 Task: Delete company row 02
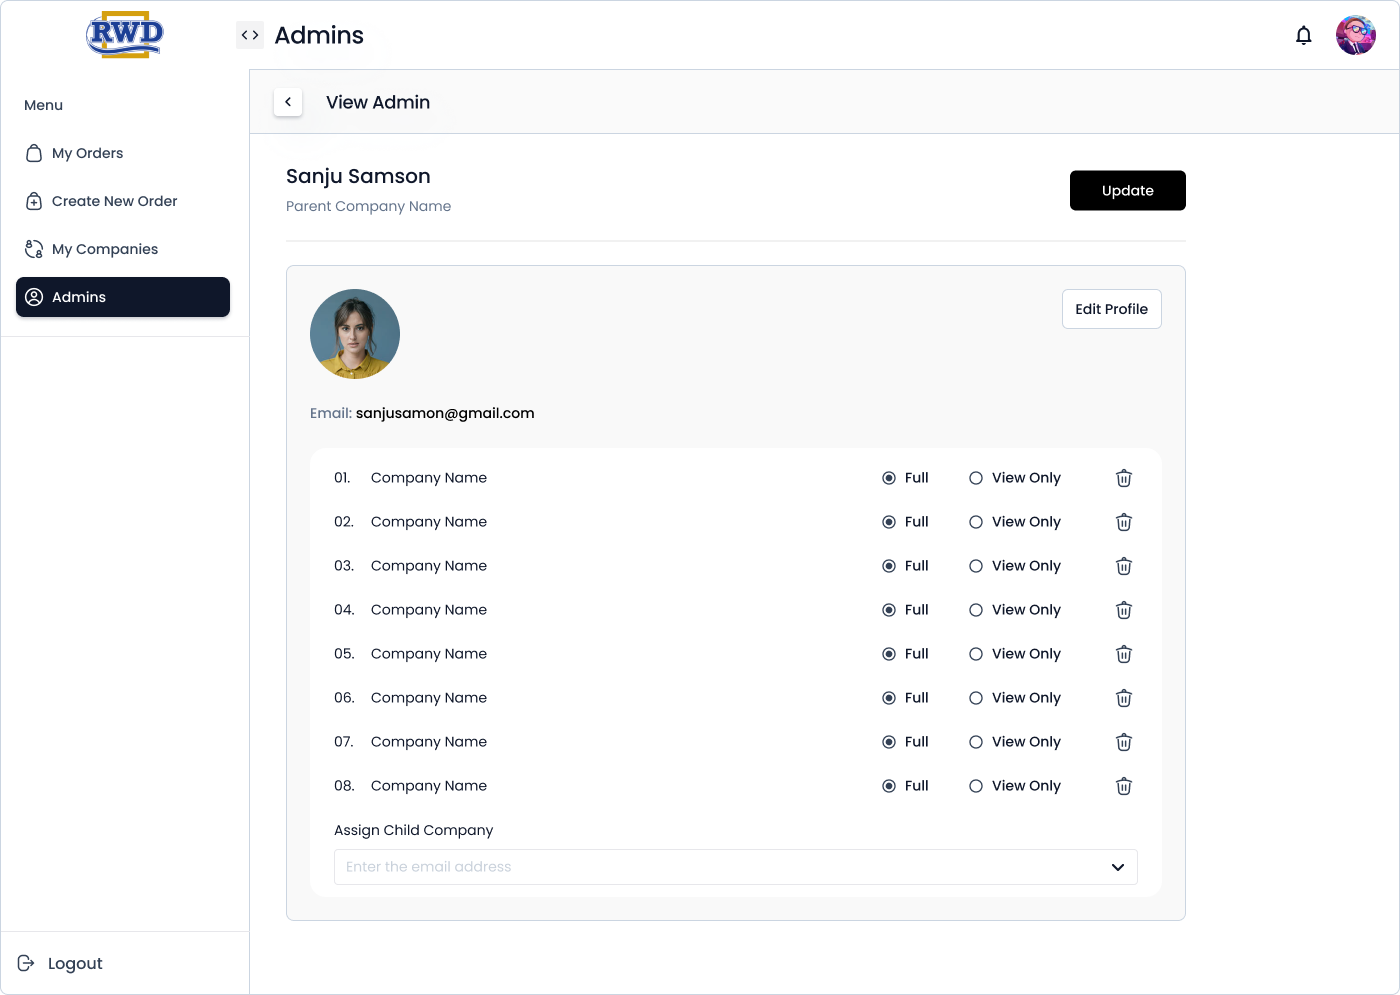[1124, 522]
